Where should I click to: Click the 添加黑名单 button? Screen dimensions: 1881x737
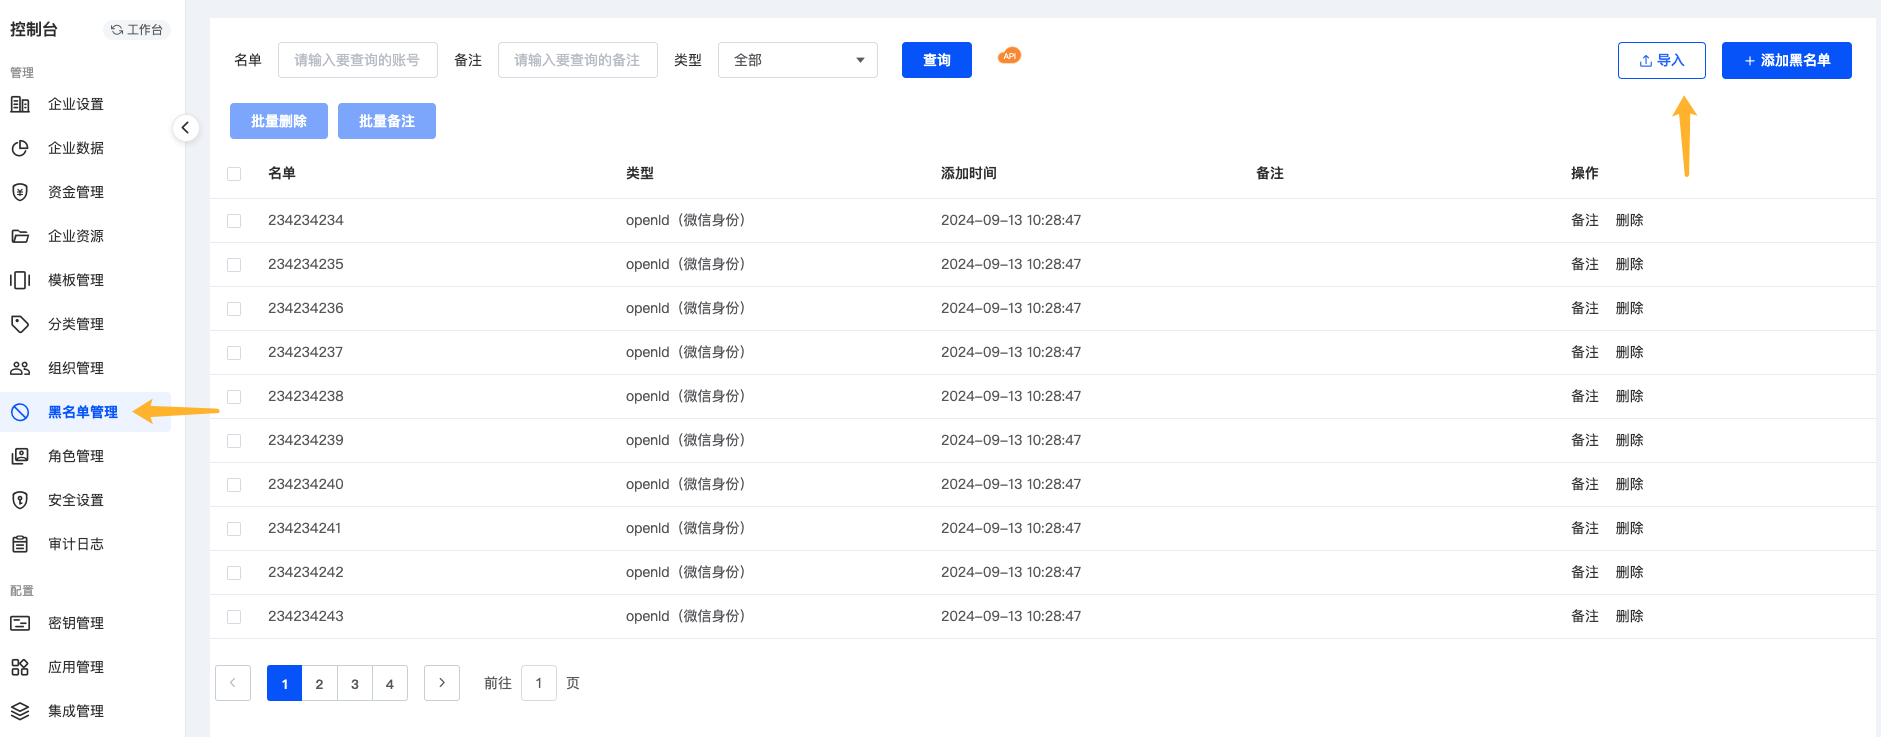(1786, 60)
